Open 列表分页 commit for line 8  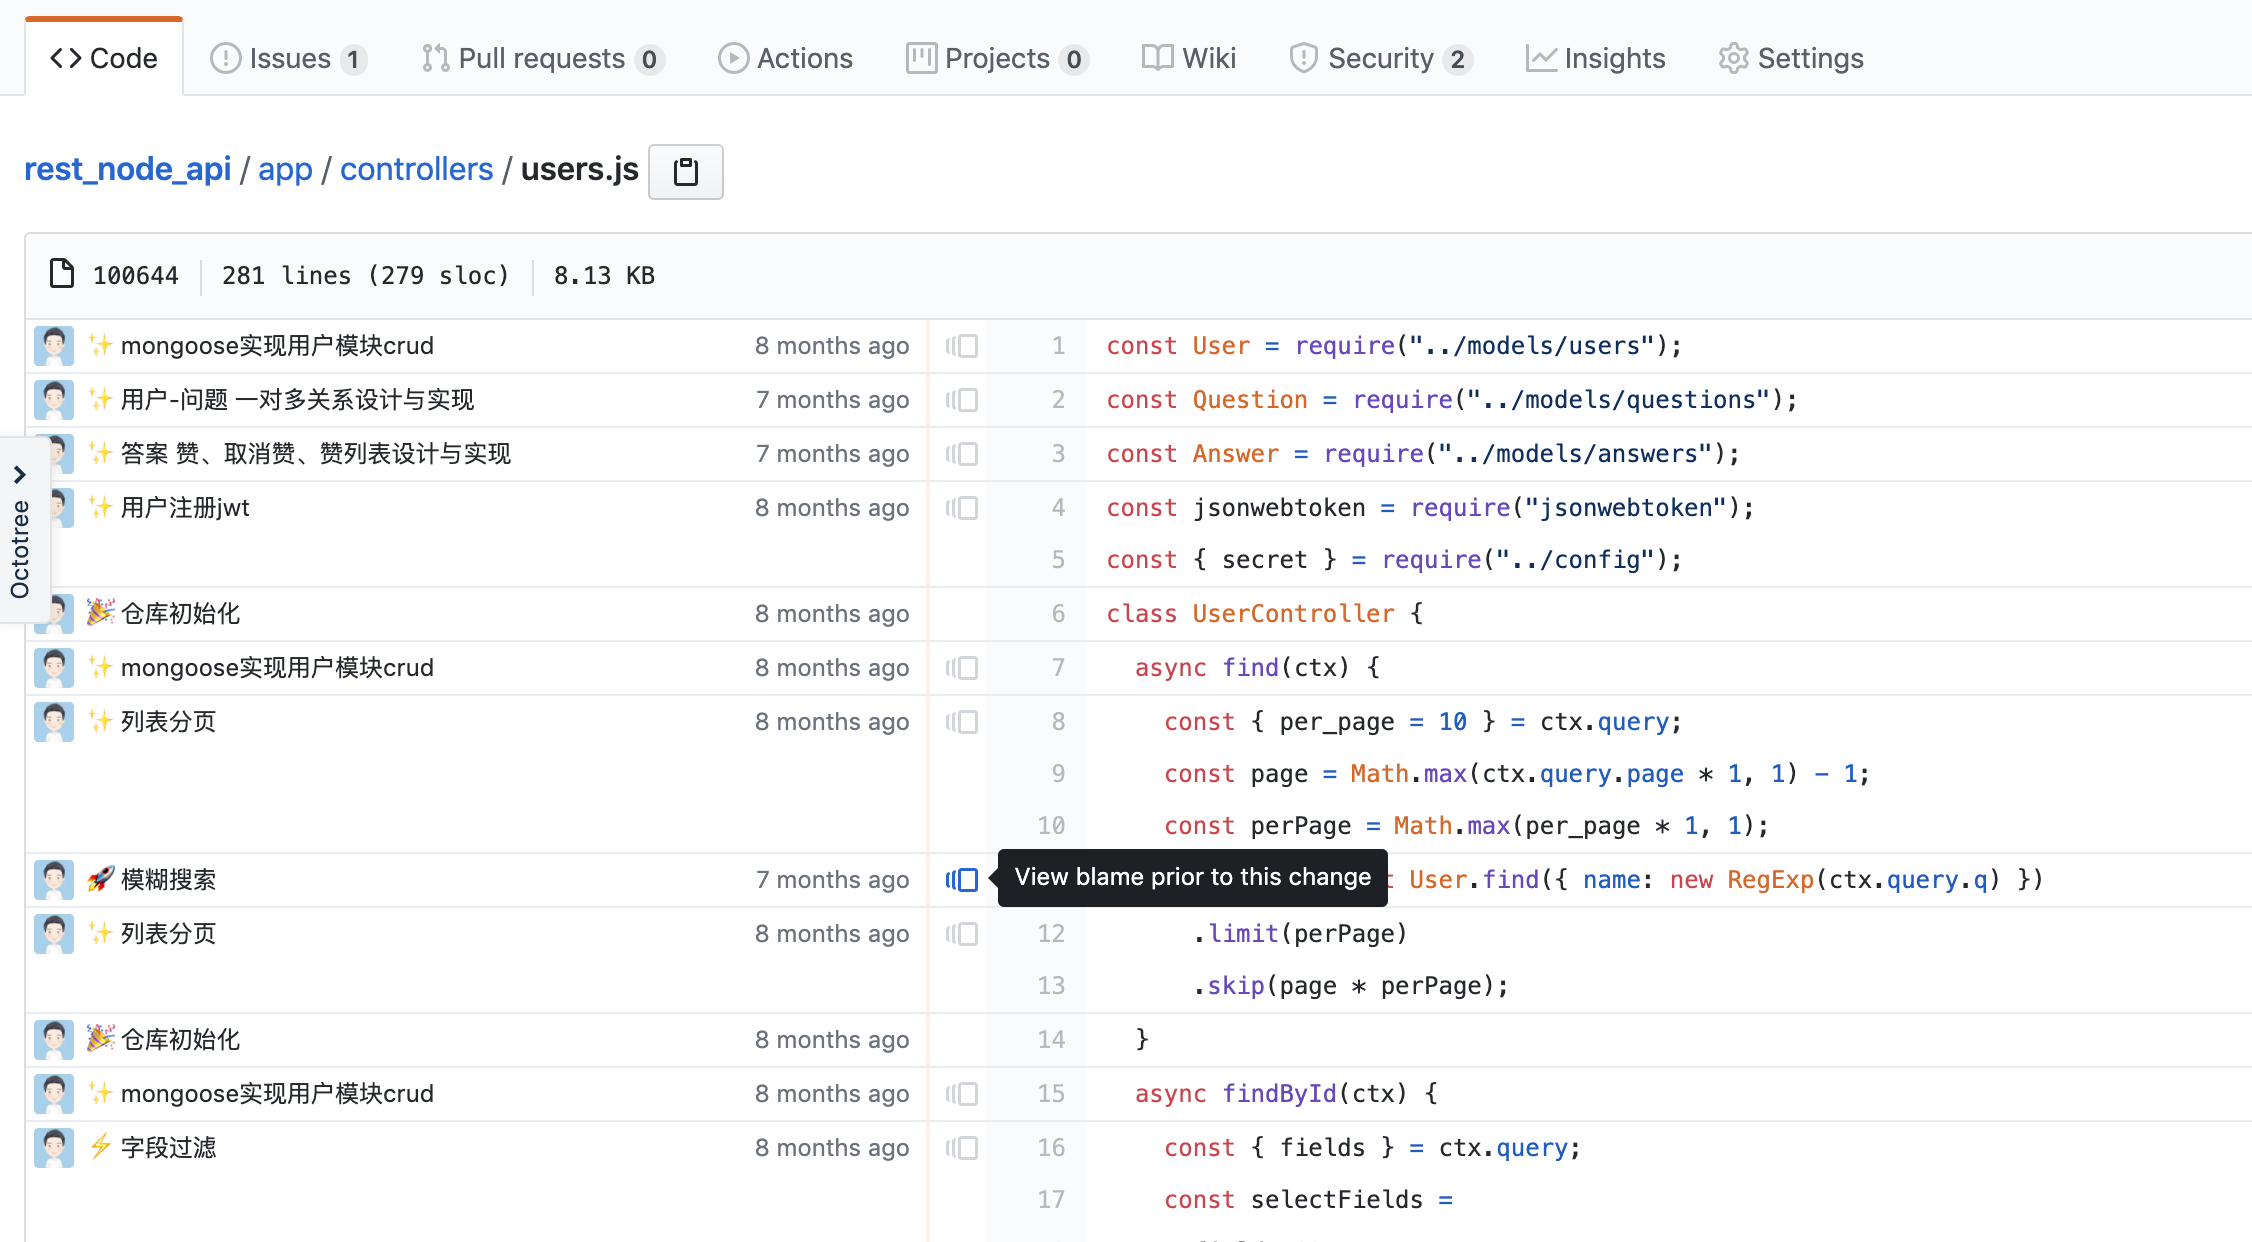(168, 722)
